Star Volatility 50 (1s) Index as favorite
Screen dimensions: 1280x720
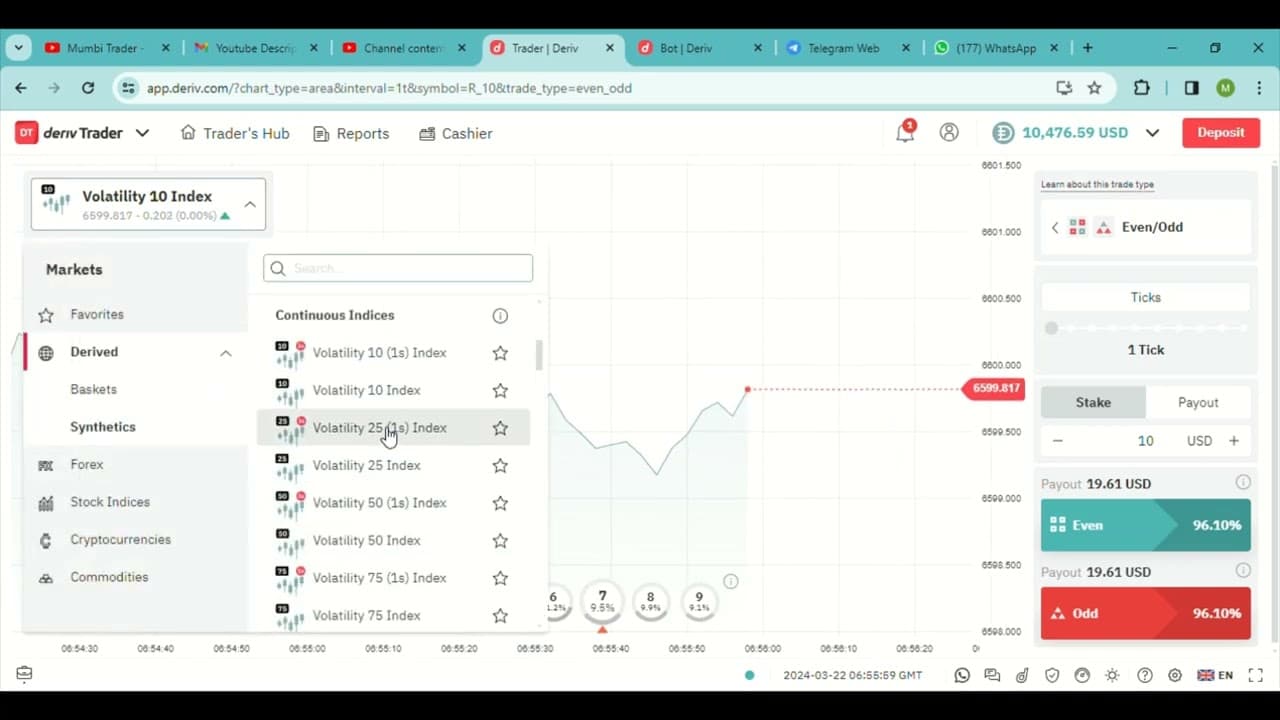(x=500, y=503)
